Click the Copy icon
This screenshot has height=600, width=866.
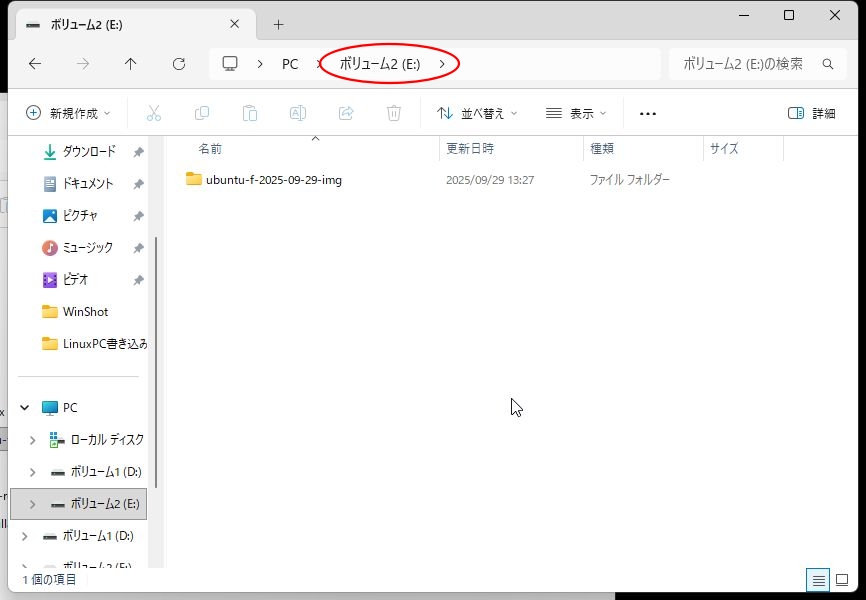[201, 113]
